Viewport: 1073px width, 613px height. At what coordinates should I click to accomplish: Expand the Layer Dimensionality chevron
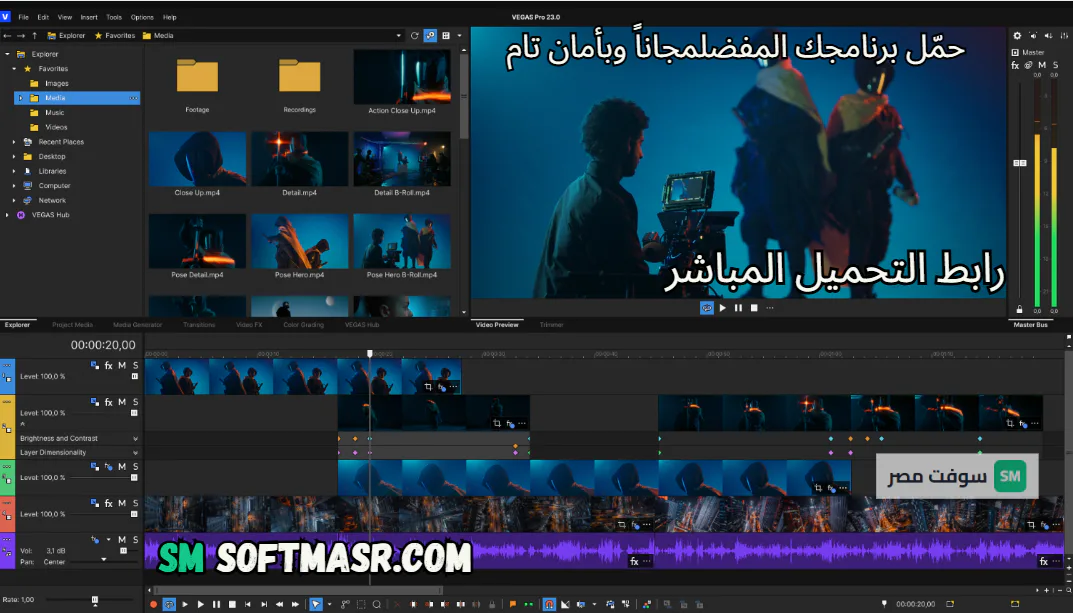pyautogui.click(x=135, y=453)
